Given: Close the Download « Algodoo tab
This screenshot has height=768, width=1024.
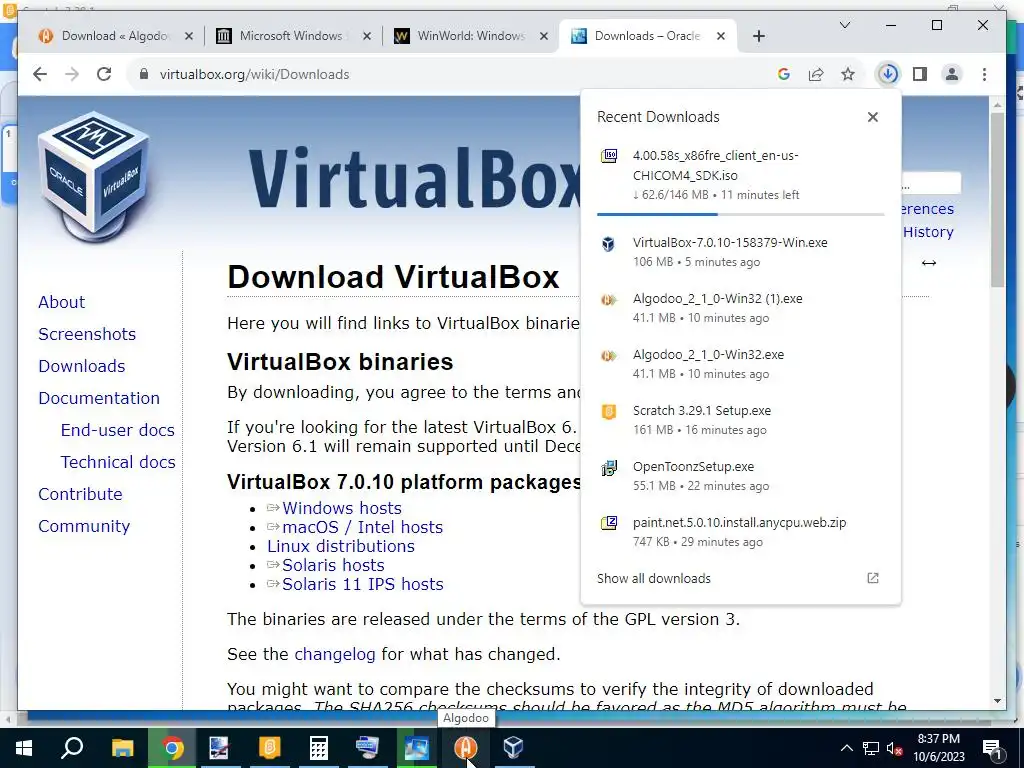Looking at the screenshot, I should [189, 36].
